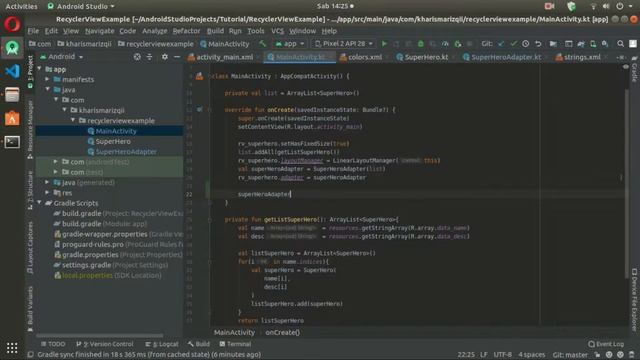640x360 pixels.
Task: Expand the manifests folder
Action: click(x=48, y=79)
